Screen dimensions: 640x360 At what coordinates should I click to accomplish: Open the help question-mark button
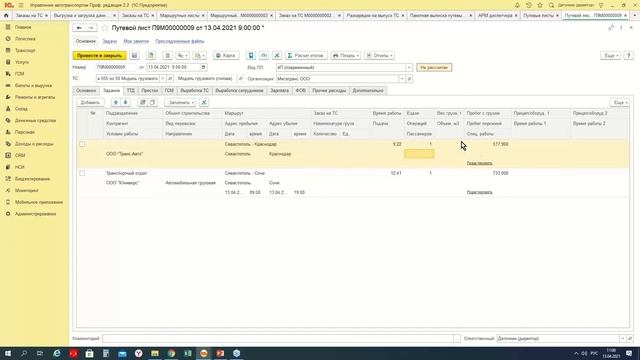[629, 56]
